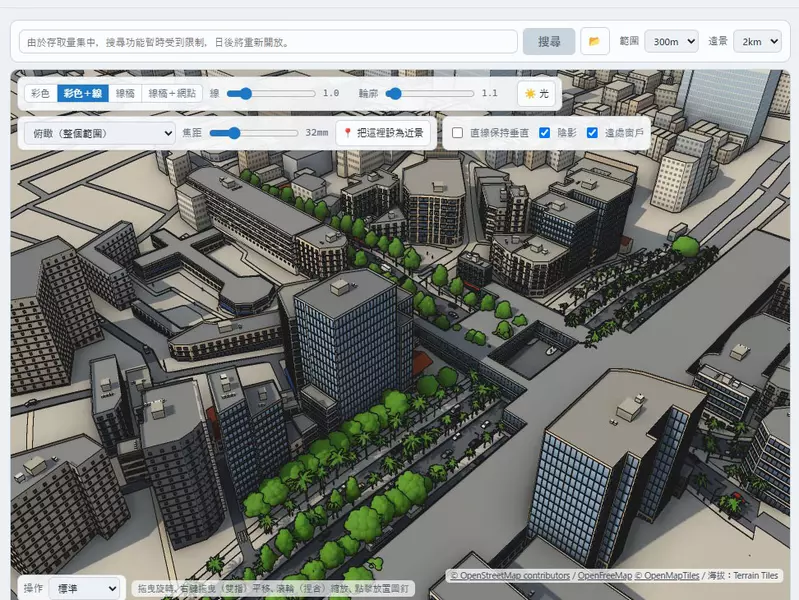Click the '1.1' outline value
Image resolution: width=799 pixels, height=600 pixels.
pyautogui.click(x=490, y=93)
